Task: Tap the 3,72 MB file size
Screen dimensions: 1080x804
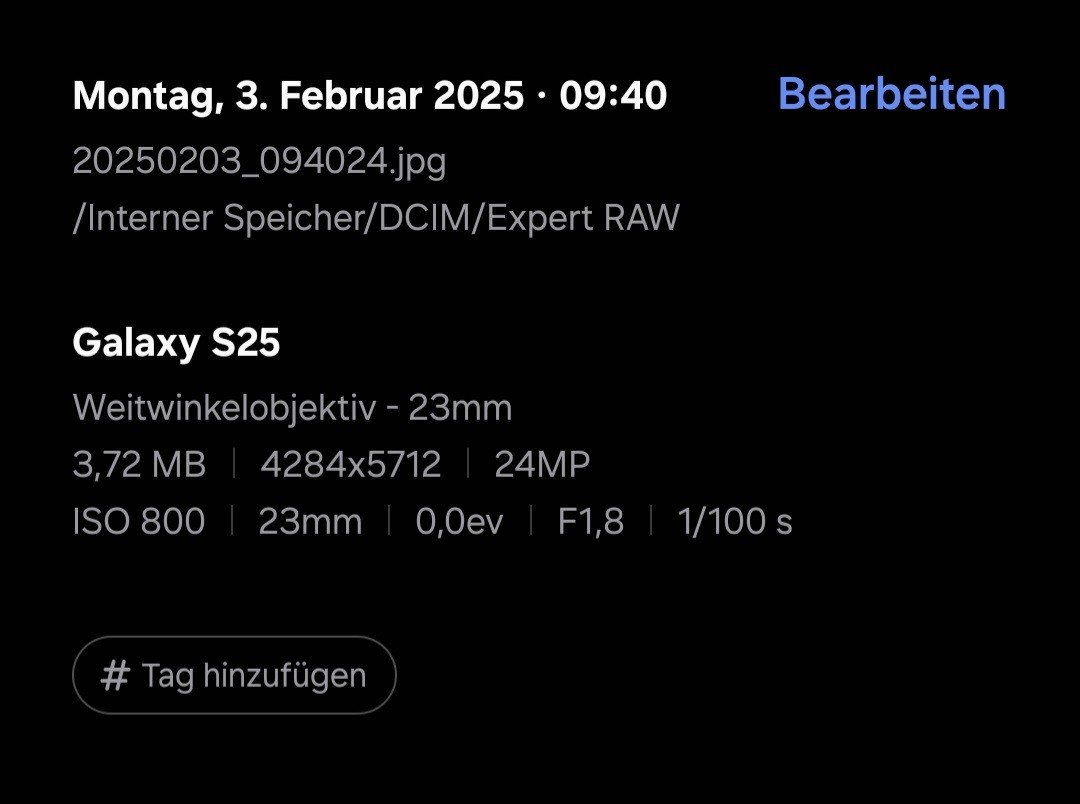Action: [x=139, y=464]
